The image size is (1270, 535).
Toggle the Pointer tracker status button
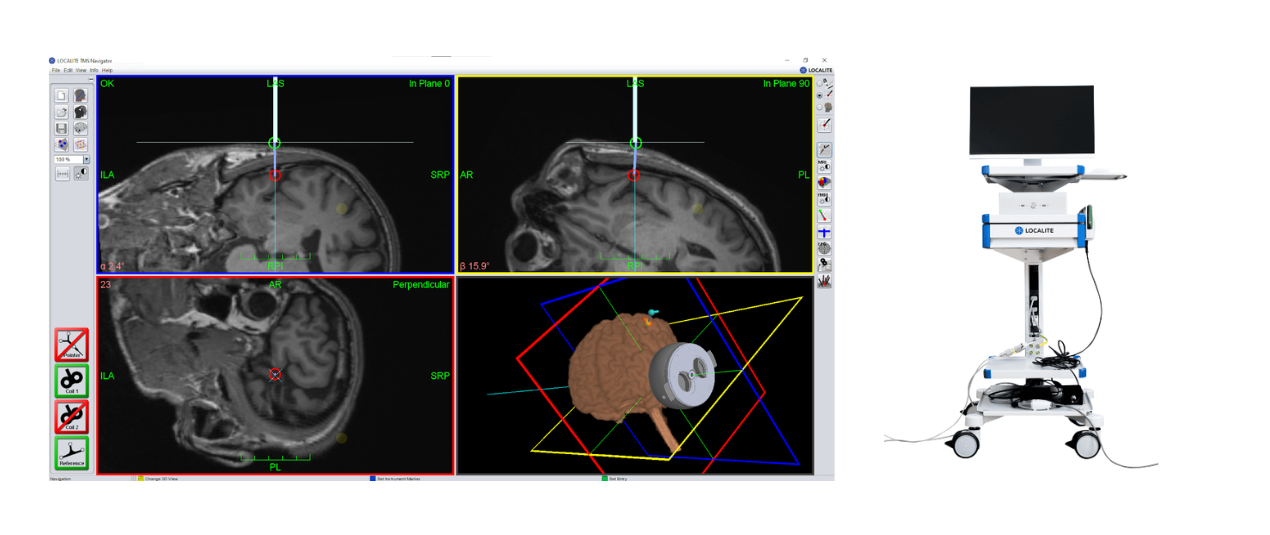tap(72, 345)
